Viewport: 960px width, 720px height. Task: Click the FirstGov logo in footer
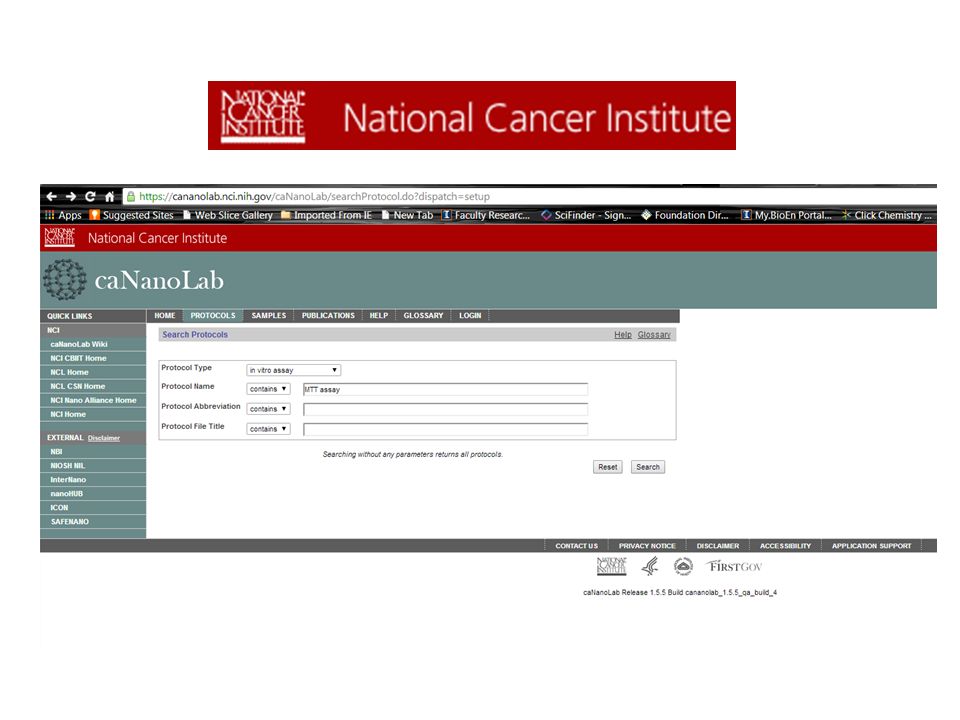735,567
